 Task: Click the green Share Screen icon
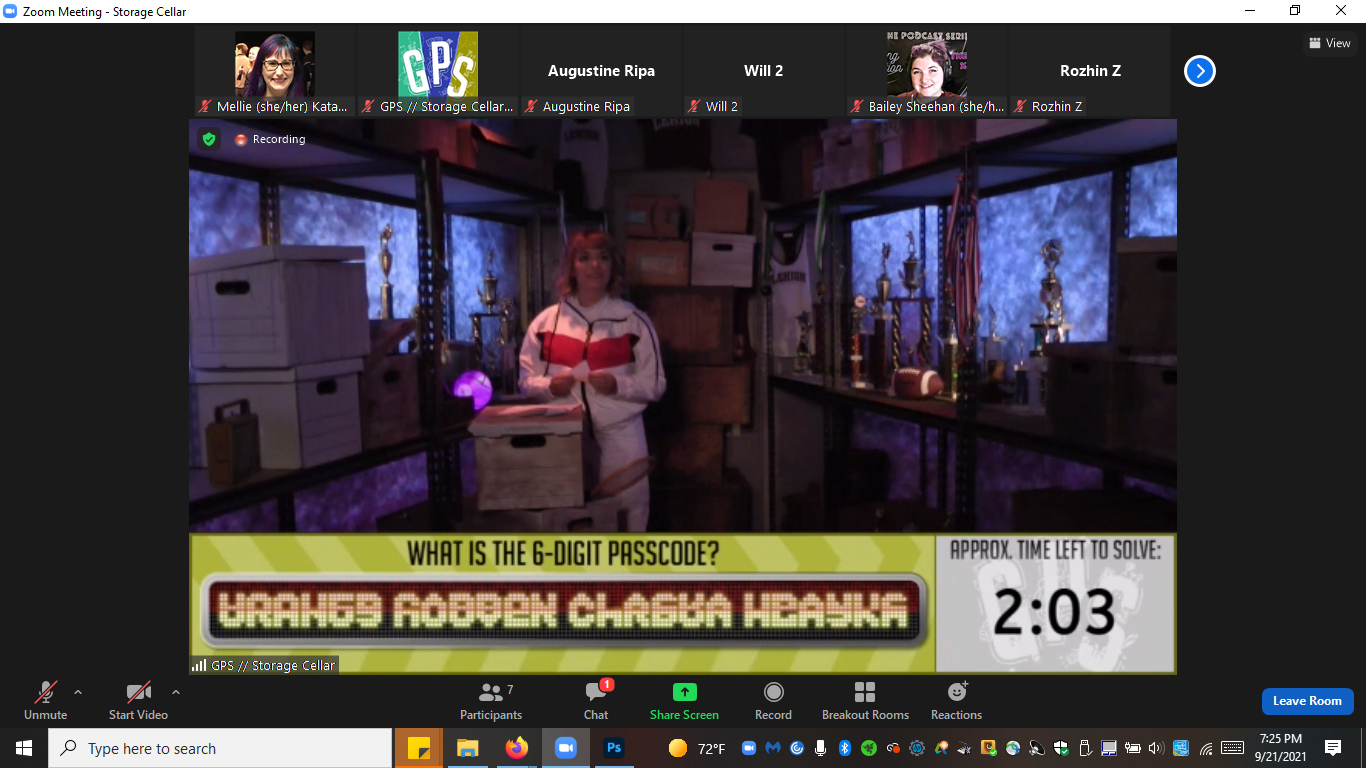(684, 692)
